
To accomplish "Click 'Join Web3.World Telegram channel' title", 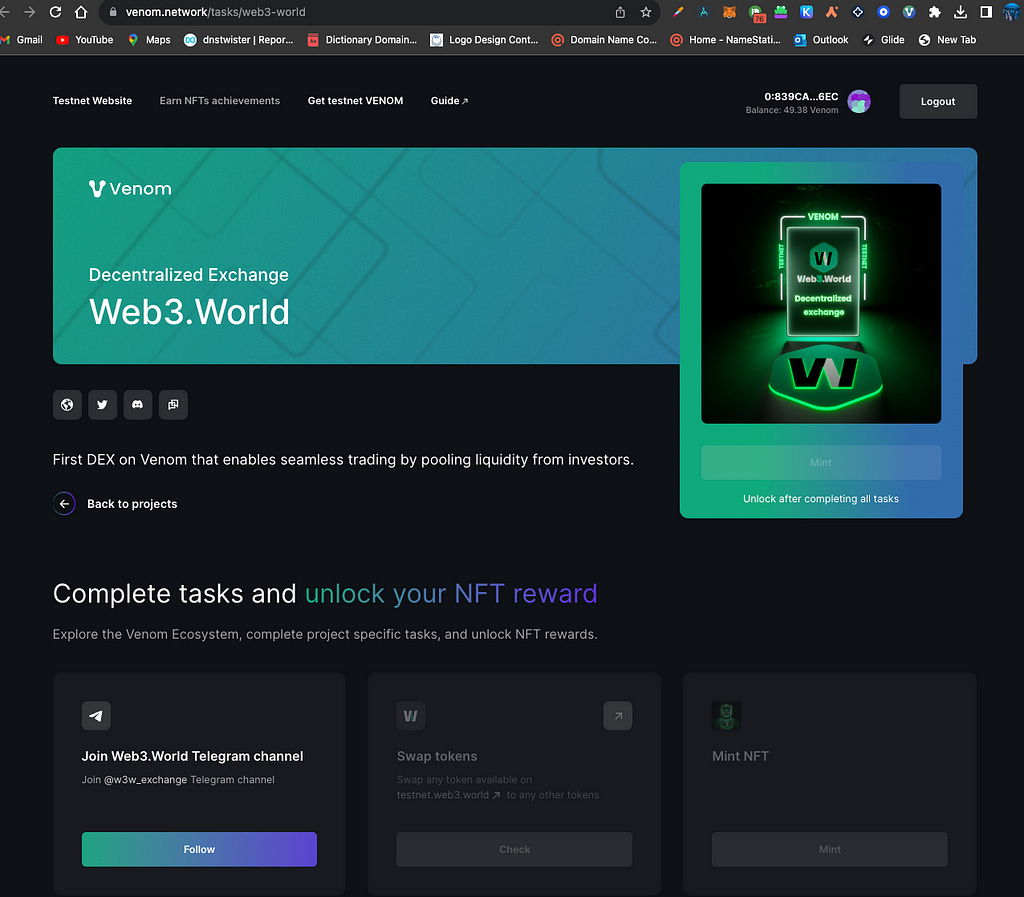I will pyautogui.click(x=193, y=756).
